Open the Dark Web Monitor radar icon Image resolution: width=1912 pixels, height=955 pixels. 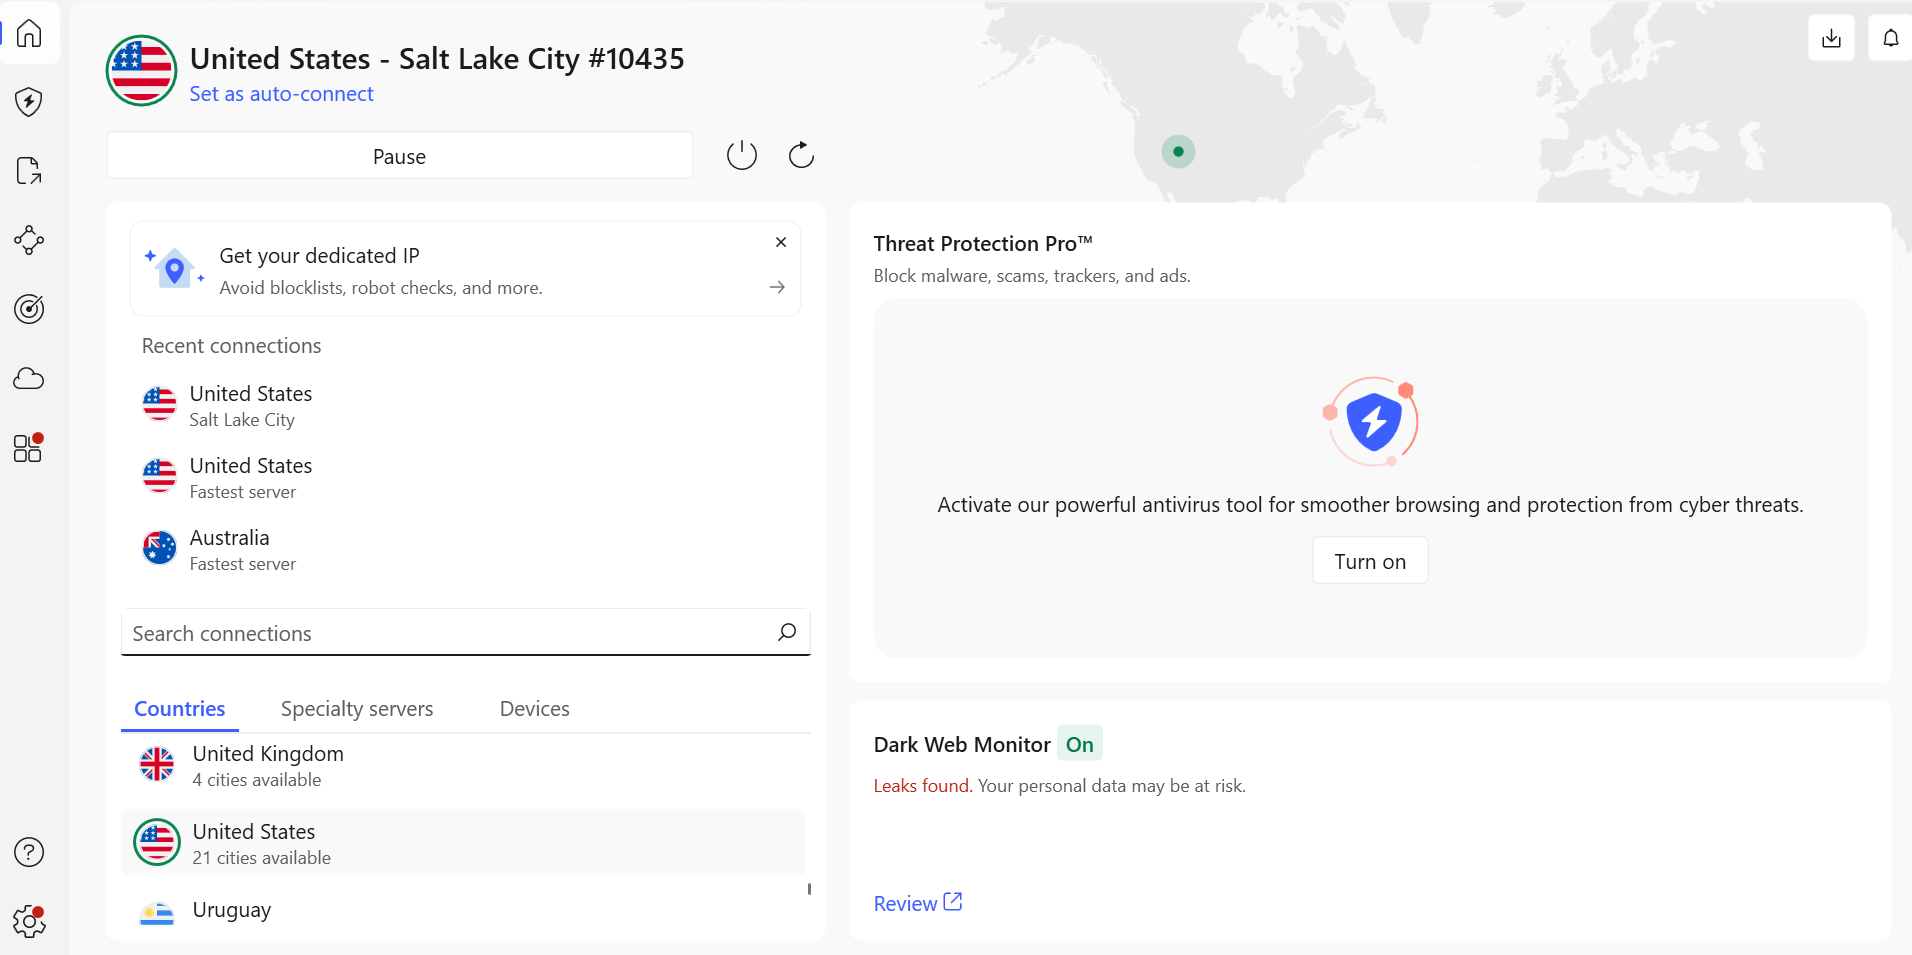coord(29,309)
